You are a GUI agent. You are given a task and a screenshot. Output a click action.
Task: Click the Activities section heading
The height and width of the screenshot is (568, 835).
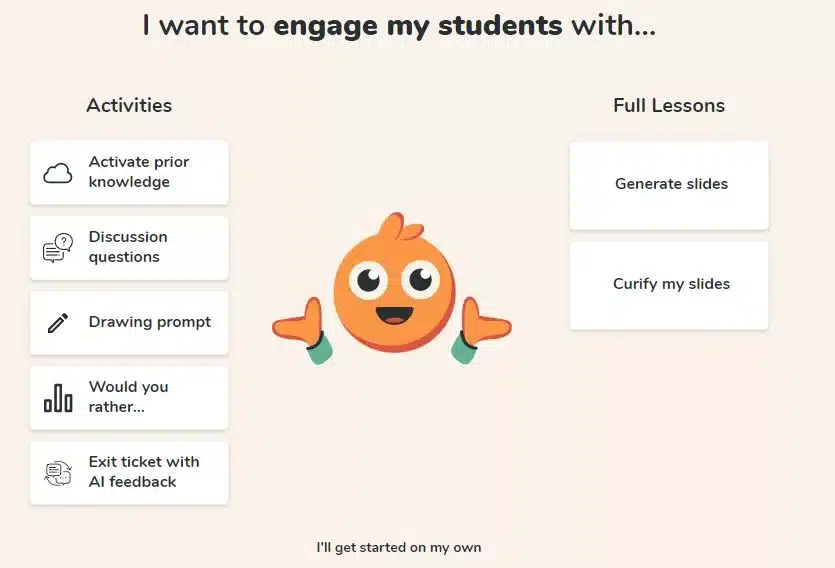(x=129, y=105)
